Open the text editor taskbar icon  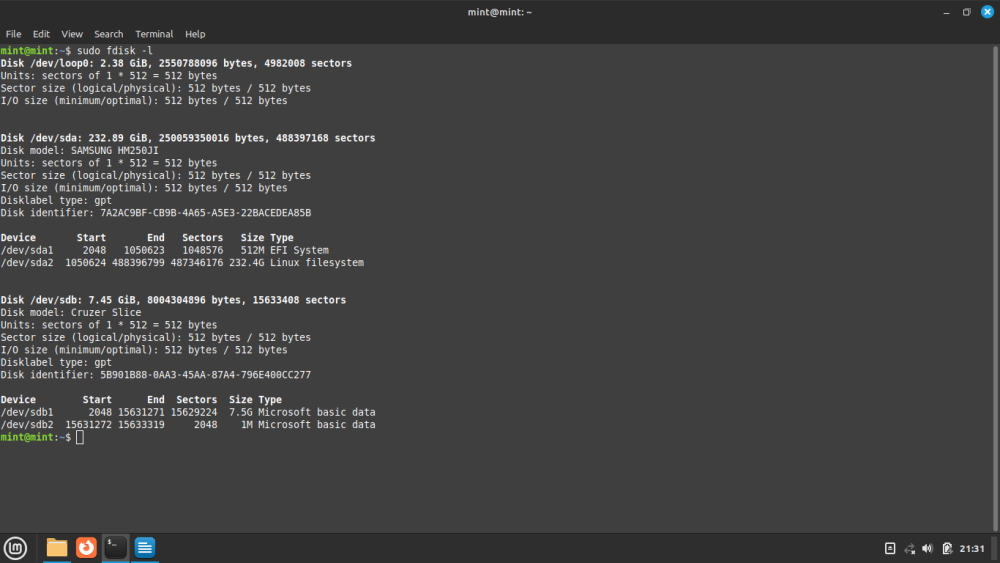click(145, 548)
